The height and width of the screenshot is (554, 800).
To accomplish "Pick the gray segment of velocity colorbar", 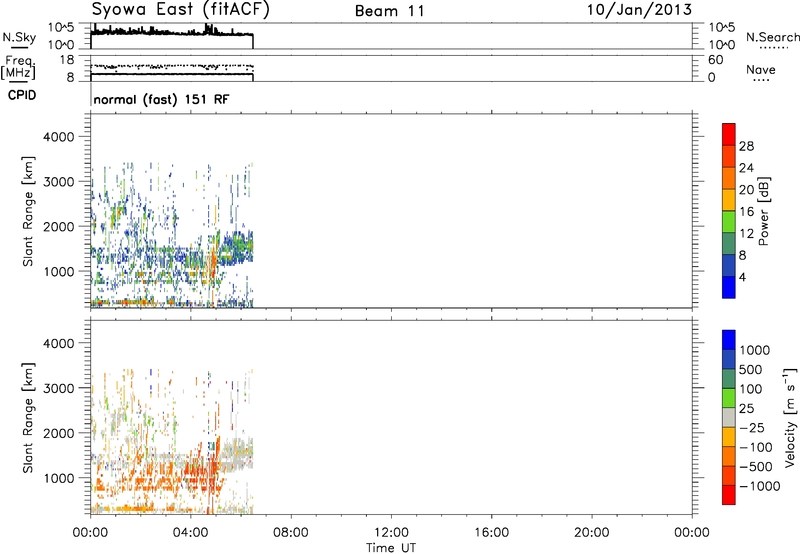I will tap(729, 417).
